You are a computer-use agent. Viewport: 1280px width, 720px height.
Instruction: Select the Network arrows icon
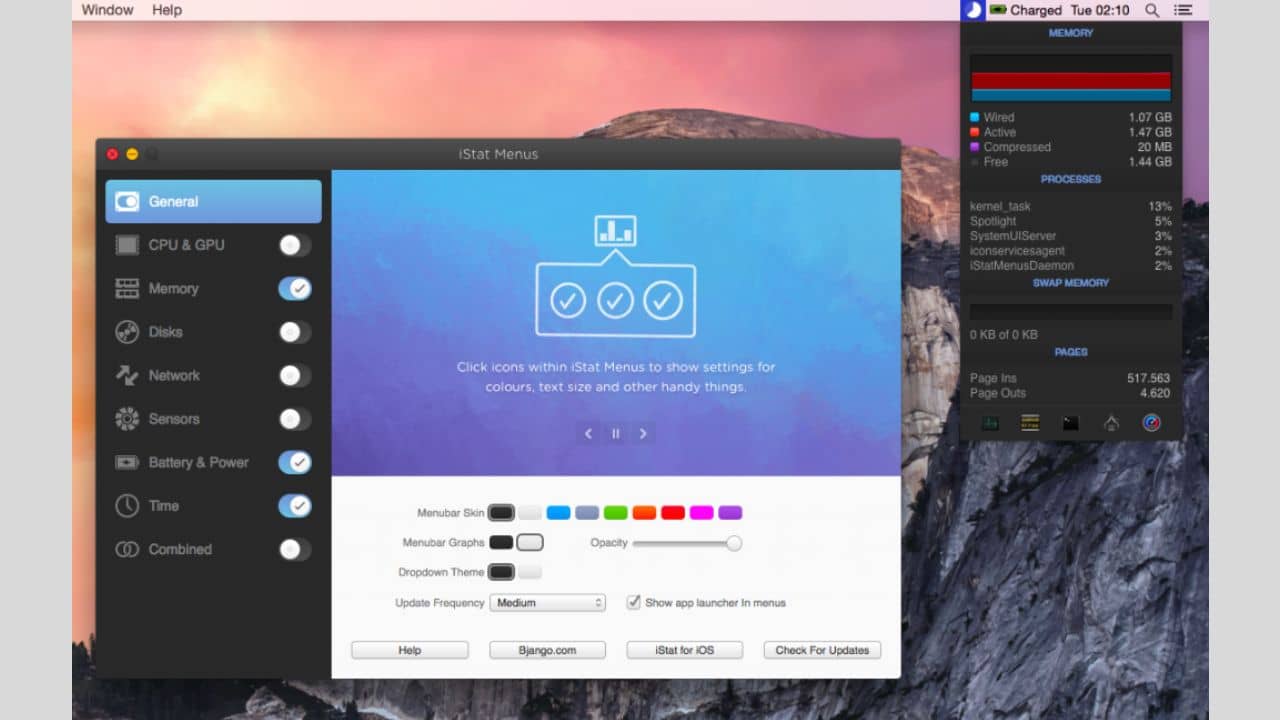[x=127, y=376]
